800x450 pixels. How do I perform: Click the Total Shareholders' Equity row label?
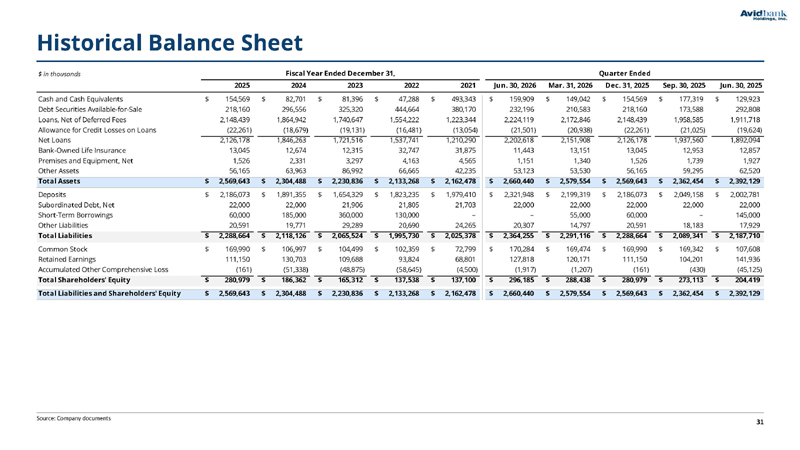click(84, 280)
